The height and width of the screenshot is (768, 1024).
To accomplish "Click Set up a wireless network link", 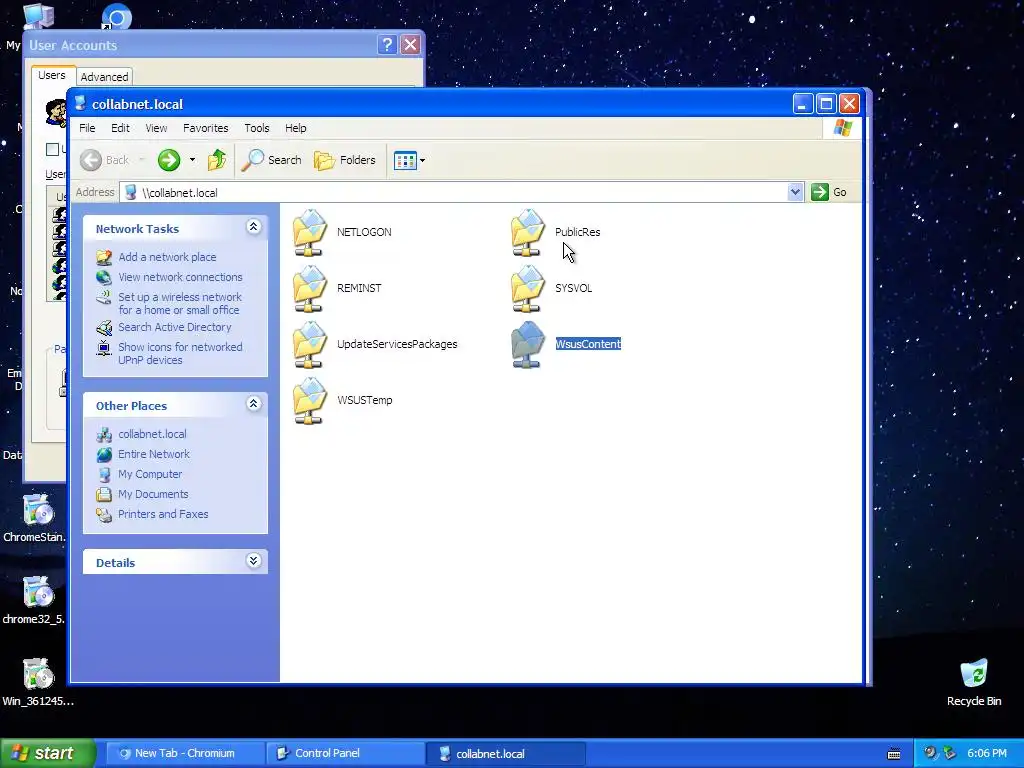I will coord(180,304).
